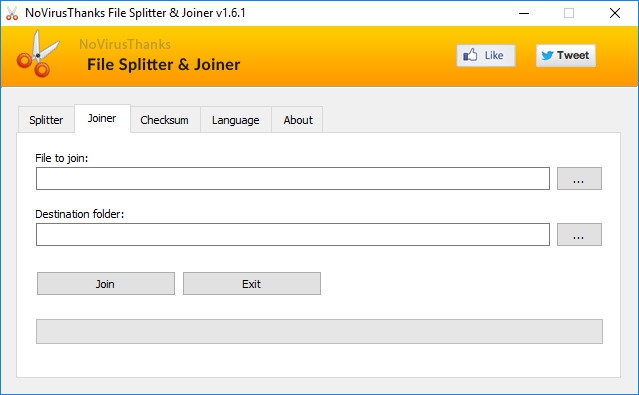Click the 'File Splitter & Joiner' banner heading
Screen dimensions: 639x395
pyautogui.click(x=163, y=64)
